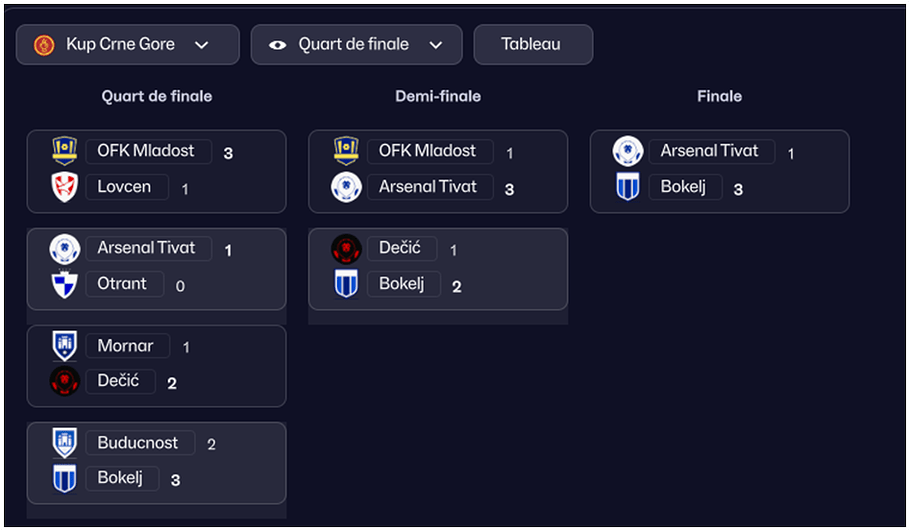Click the Lovcen team name
Image resolution: width=910 pixels, height=531 pixels.
click(126, 187)
